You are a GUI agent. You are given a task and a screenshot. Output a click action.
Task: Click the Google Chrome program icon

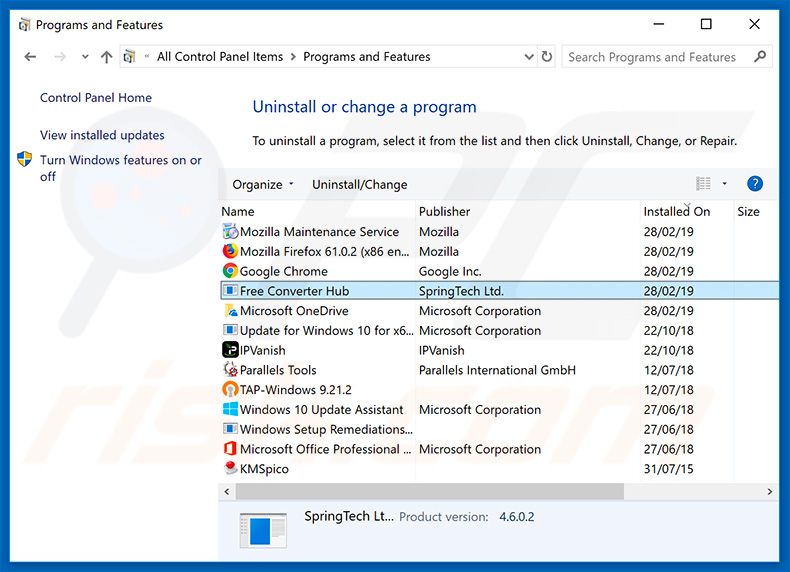point(230,271)
